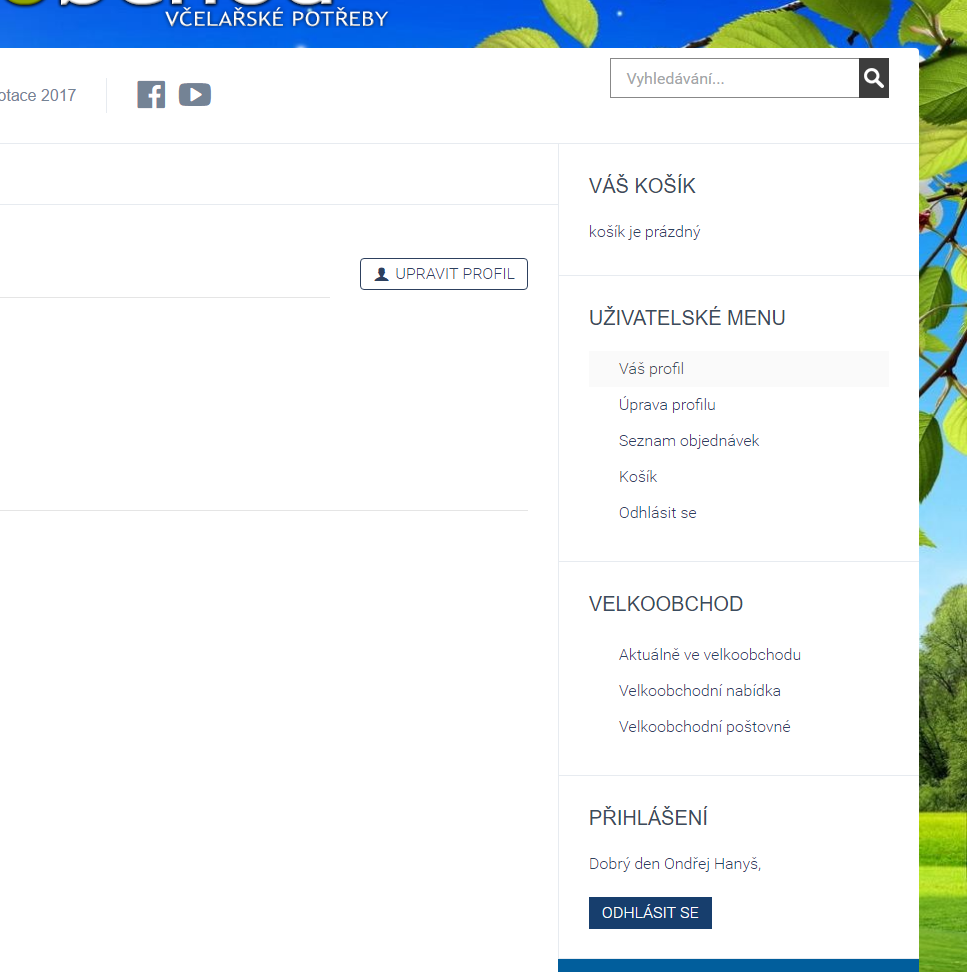The image size is (967, 972).
Task: Open Velkoobchodní poštovné link
Action: [705, 727]
